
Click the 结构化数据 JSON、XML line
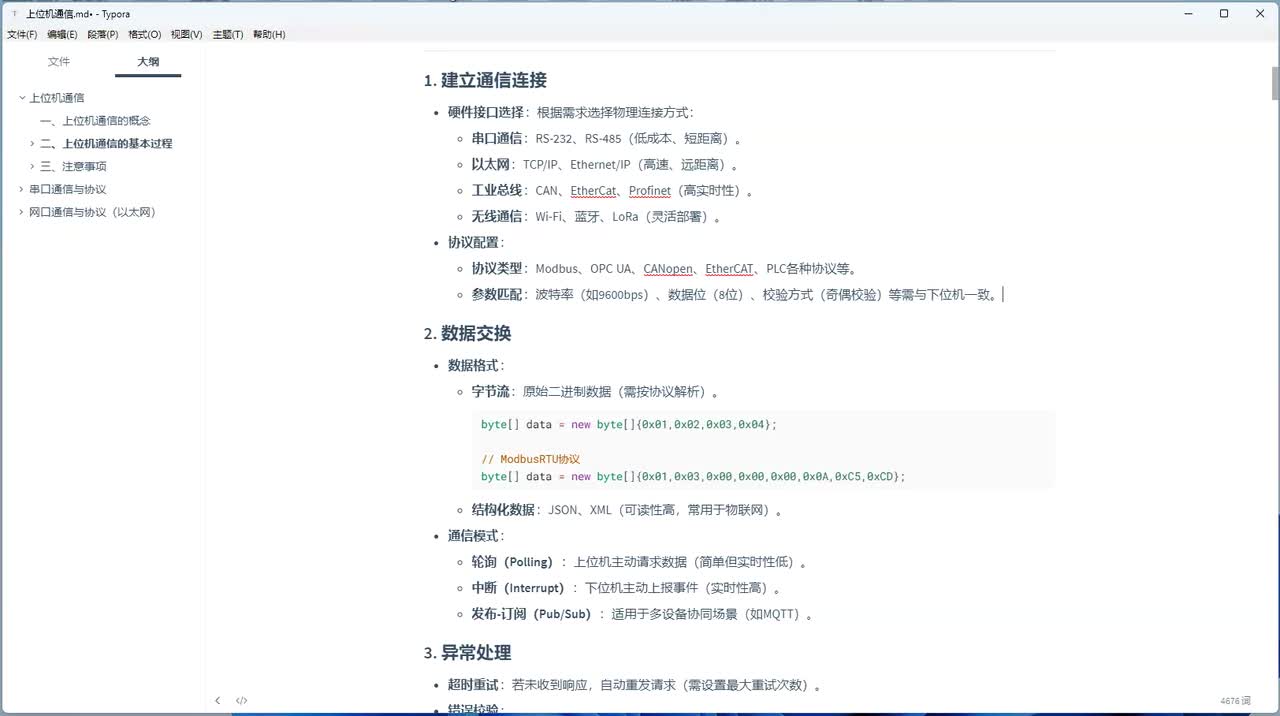click(628, 510)
